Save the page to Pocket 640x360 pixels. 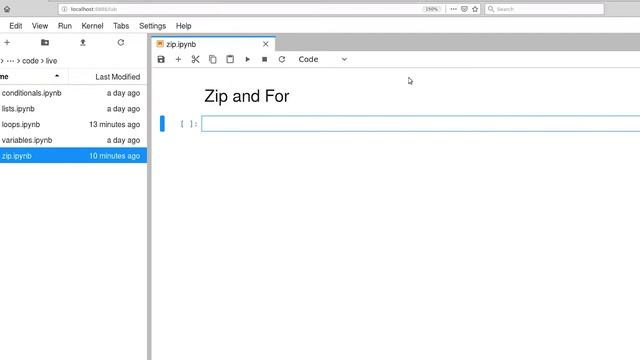point(464,9)
